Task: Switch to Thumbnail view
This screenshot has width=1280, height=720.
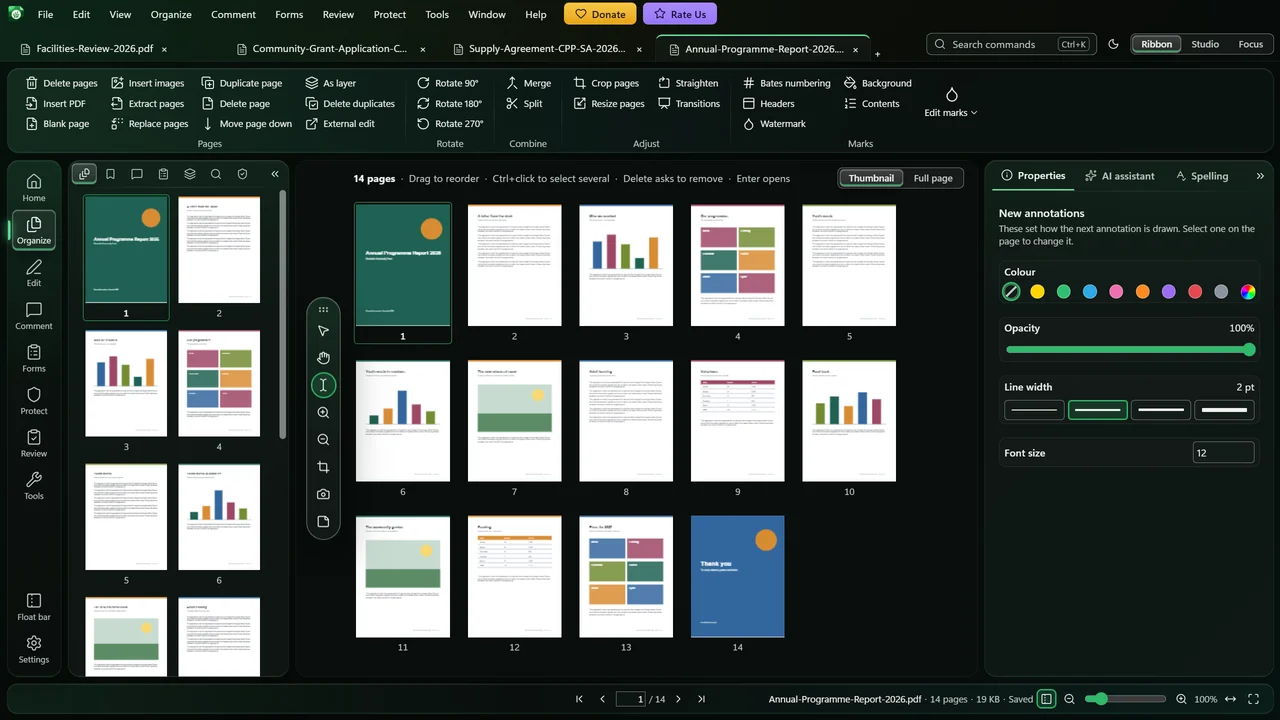Action: [871, 178]
